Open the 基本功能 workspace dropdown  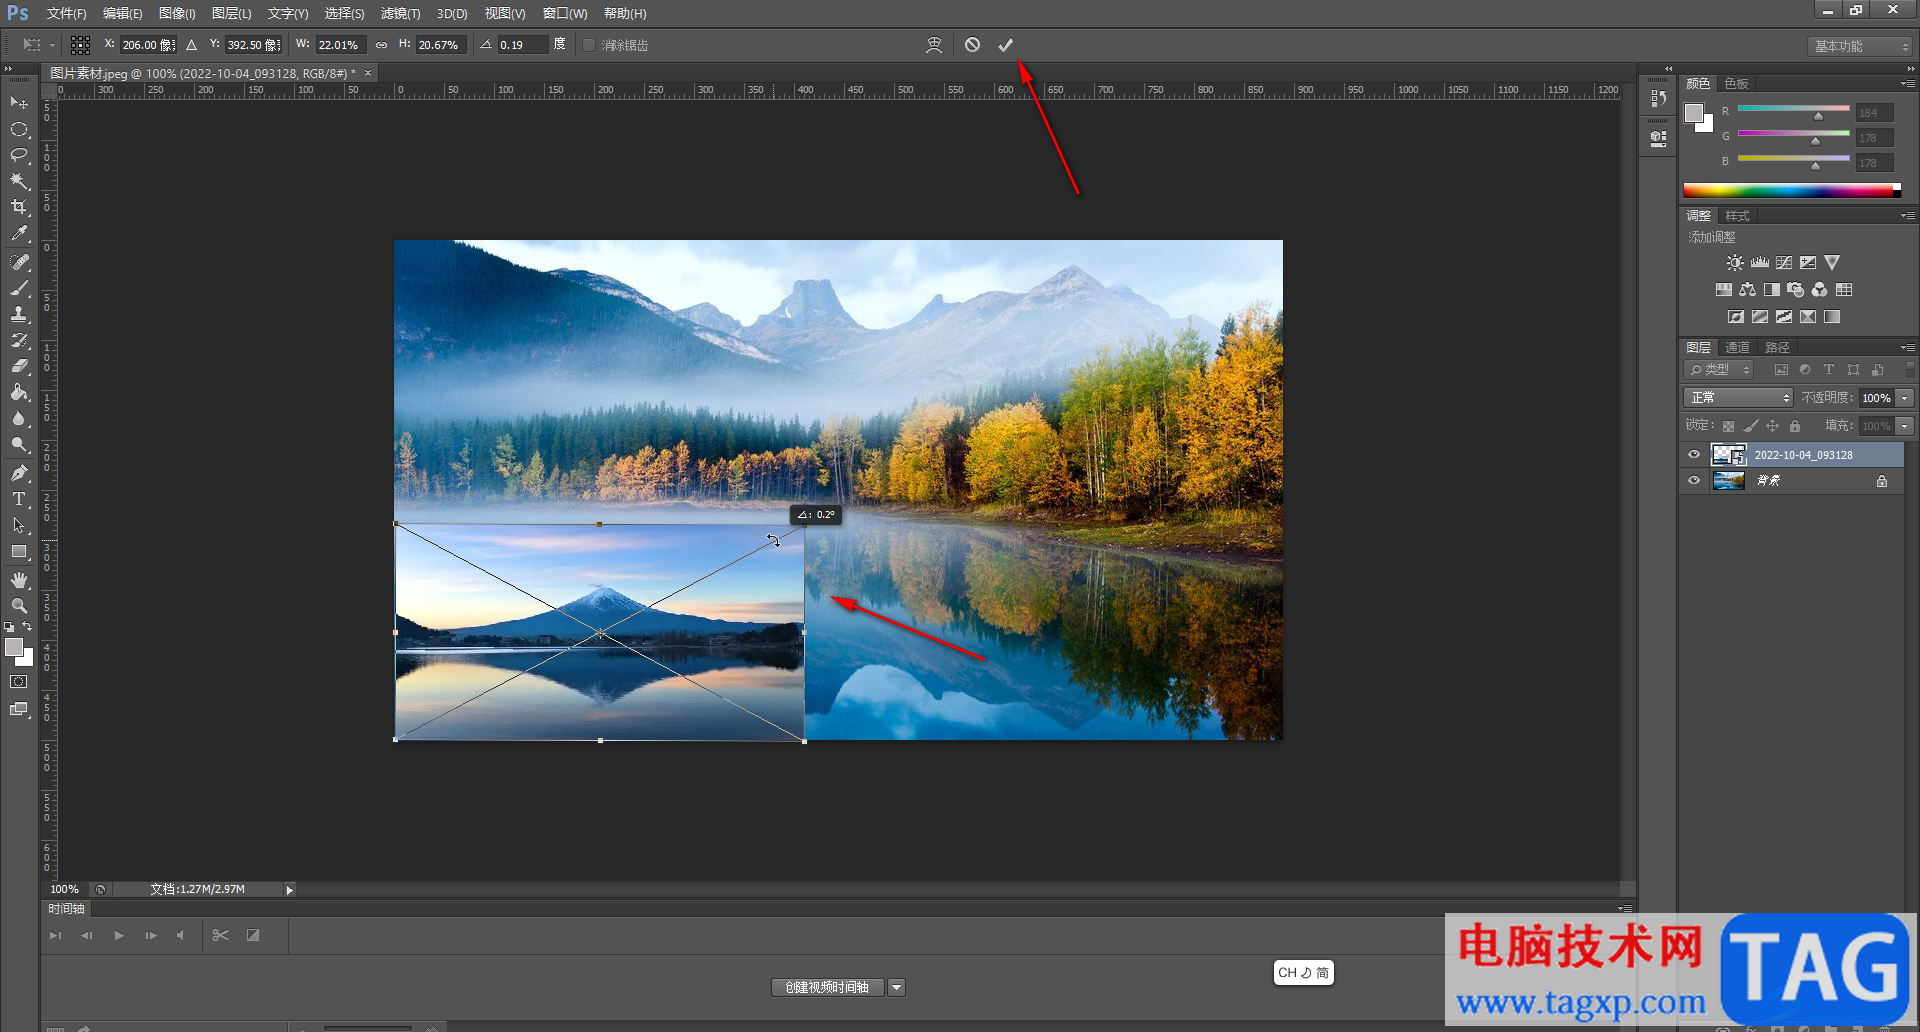pyautogui.click(x=1860, y=47)
